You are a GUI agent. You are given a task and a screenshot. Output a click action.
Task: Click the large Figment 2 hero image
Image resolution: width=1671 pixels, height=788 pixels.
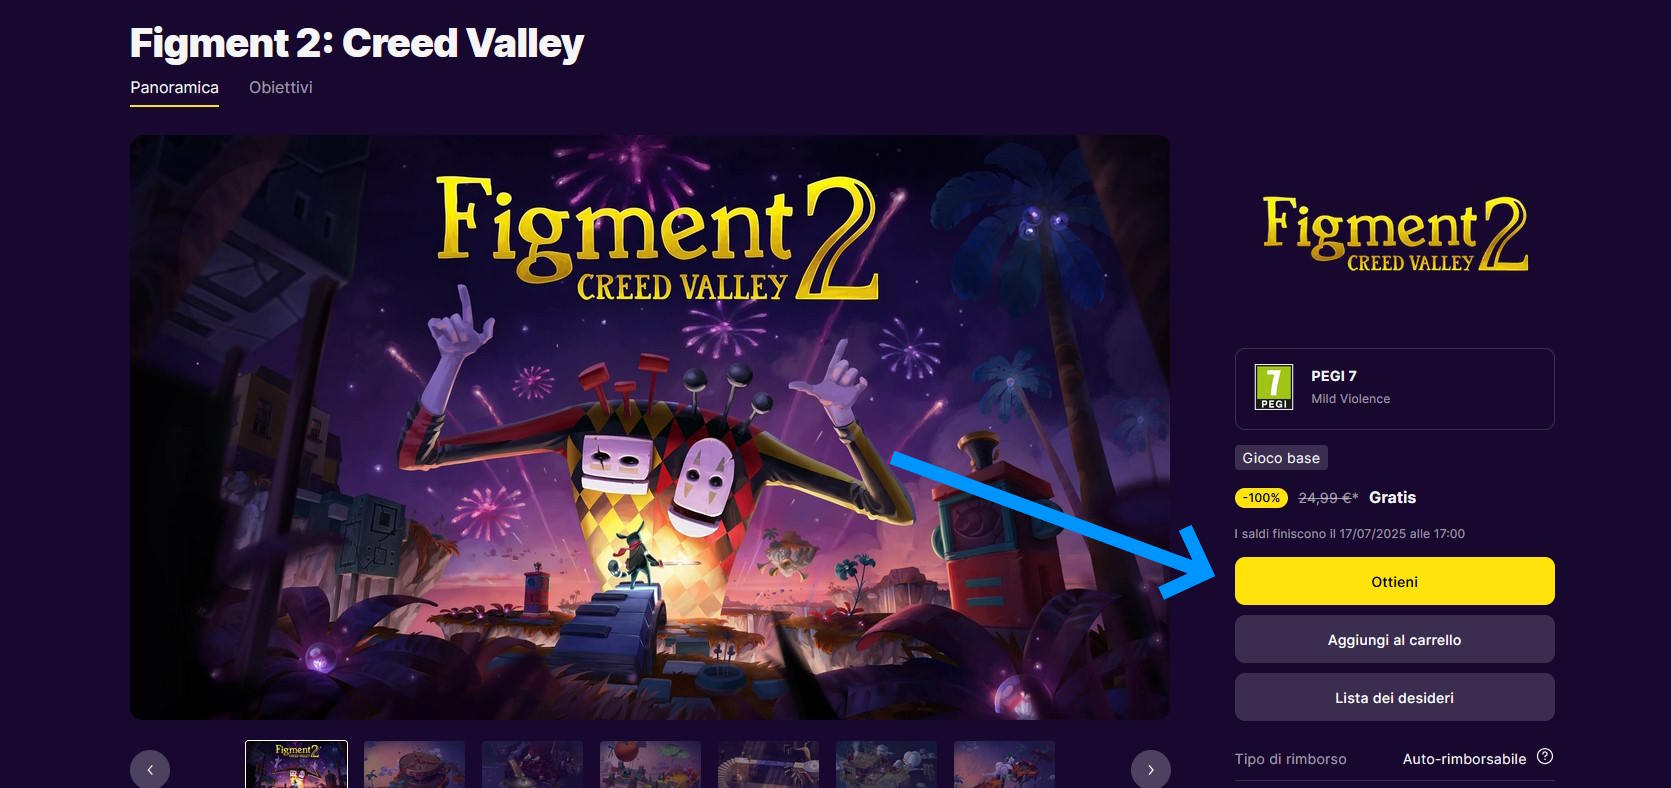[650, 427]
